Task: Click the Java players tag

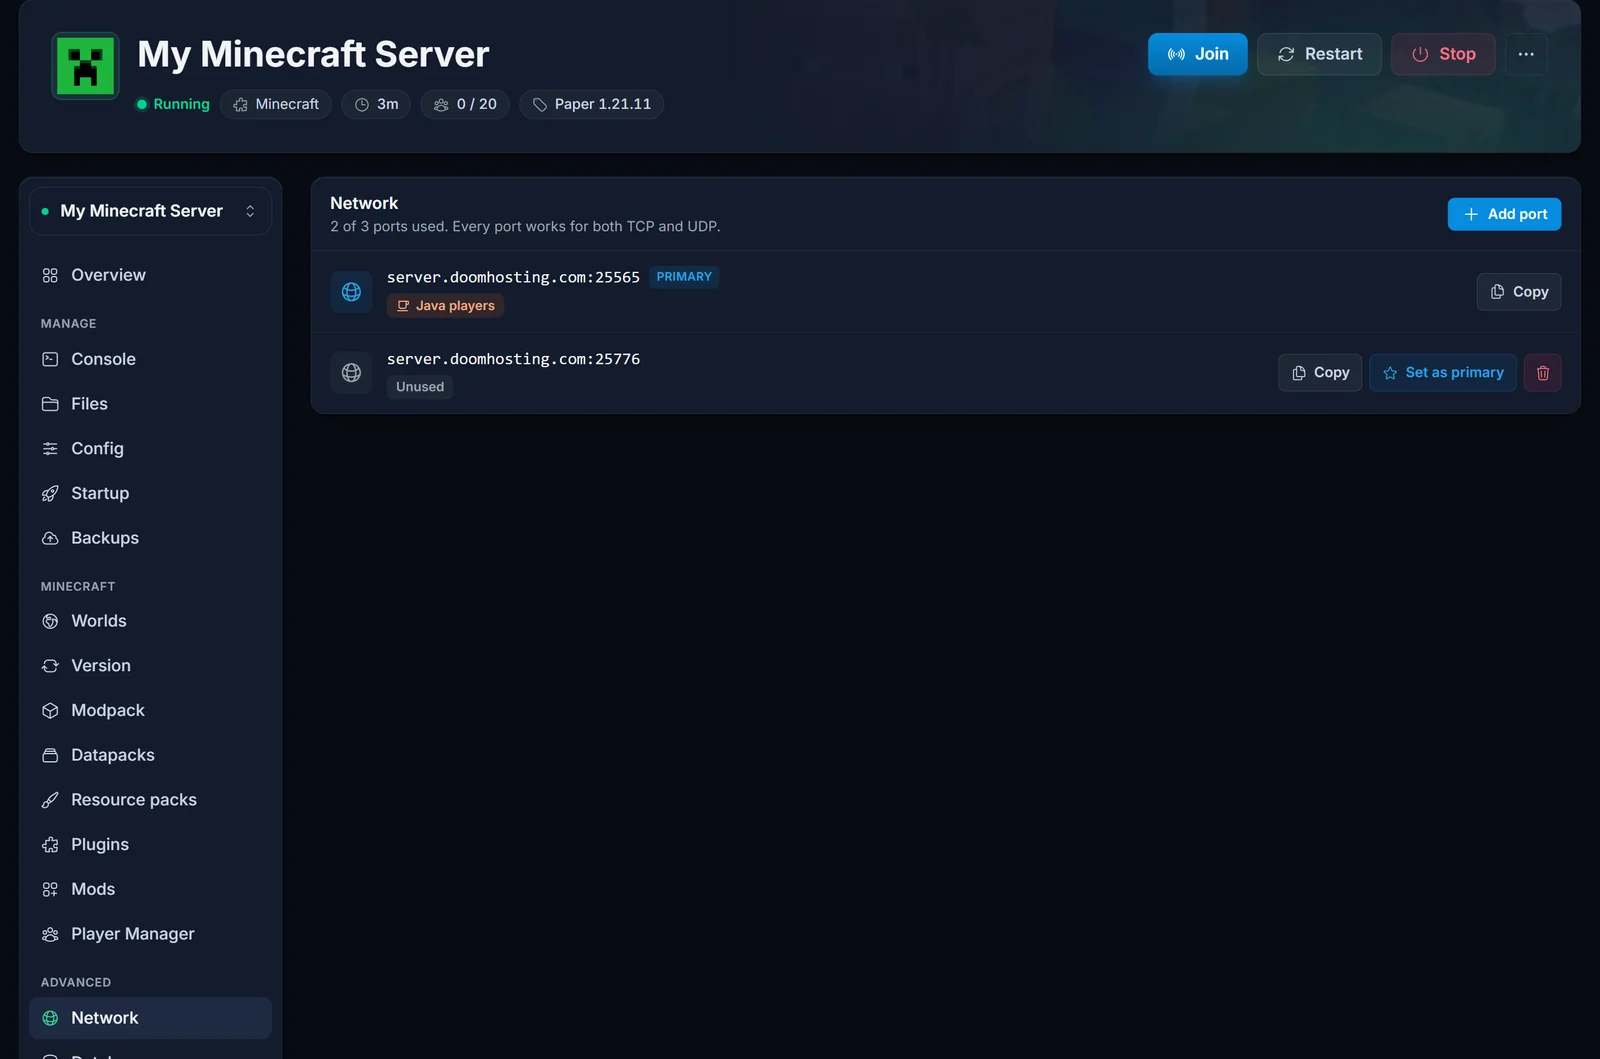Action: point(445,306)
